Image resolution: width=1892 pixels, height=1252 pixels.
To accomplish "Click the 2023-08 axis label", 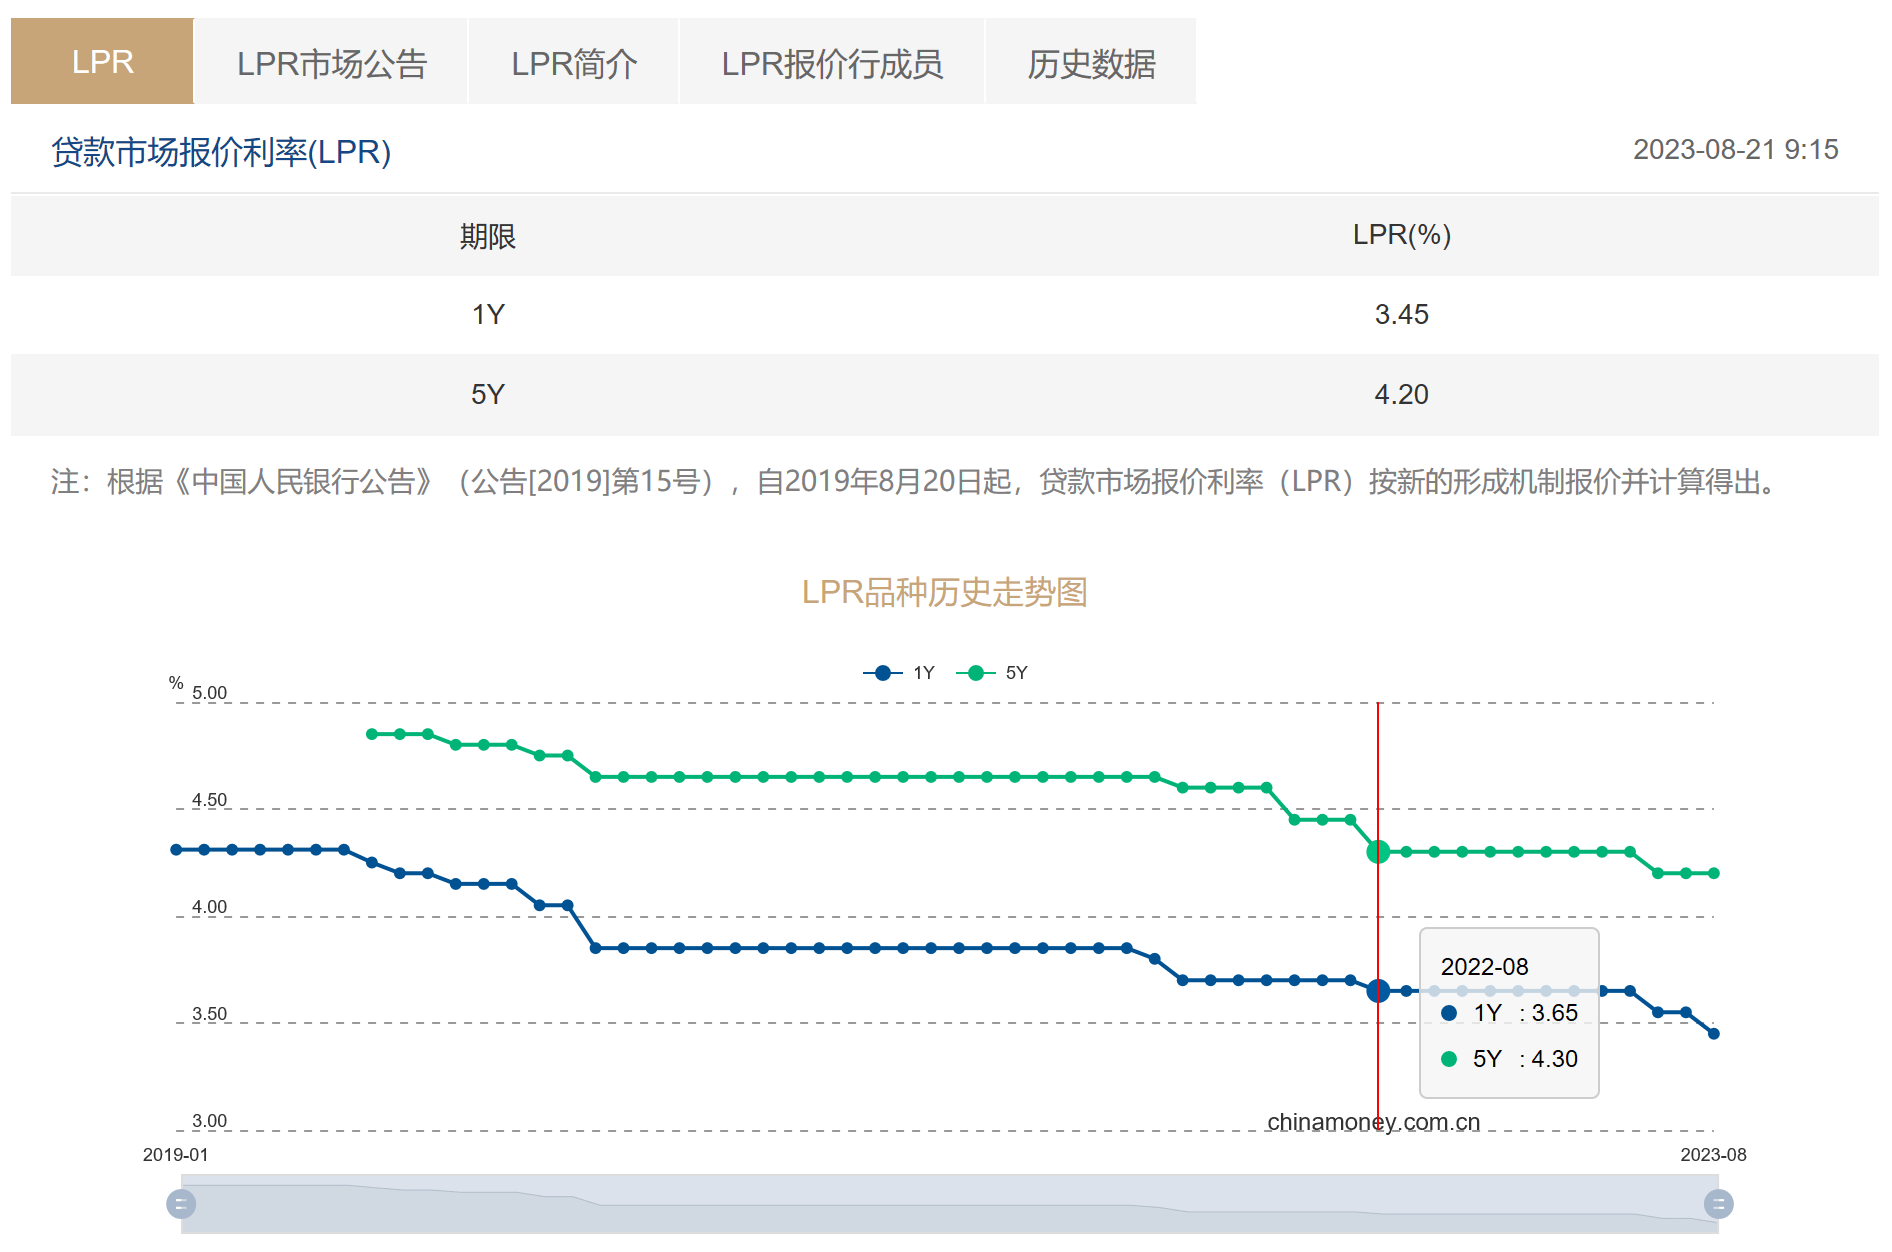I will click(1713, 1155).
